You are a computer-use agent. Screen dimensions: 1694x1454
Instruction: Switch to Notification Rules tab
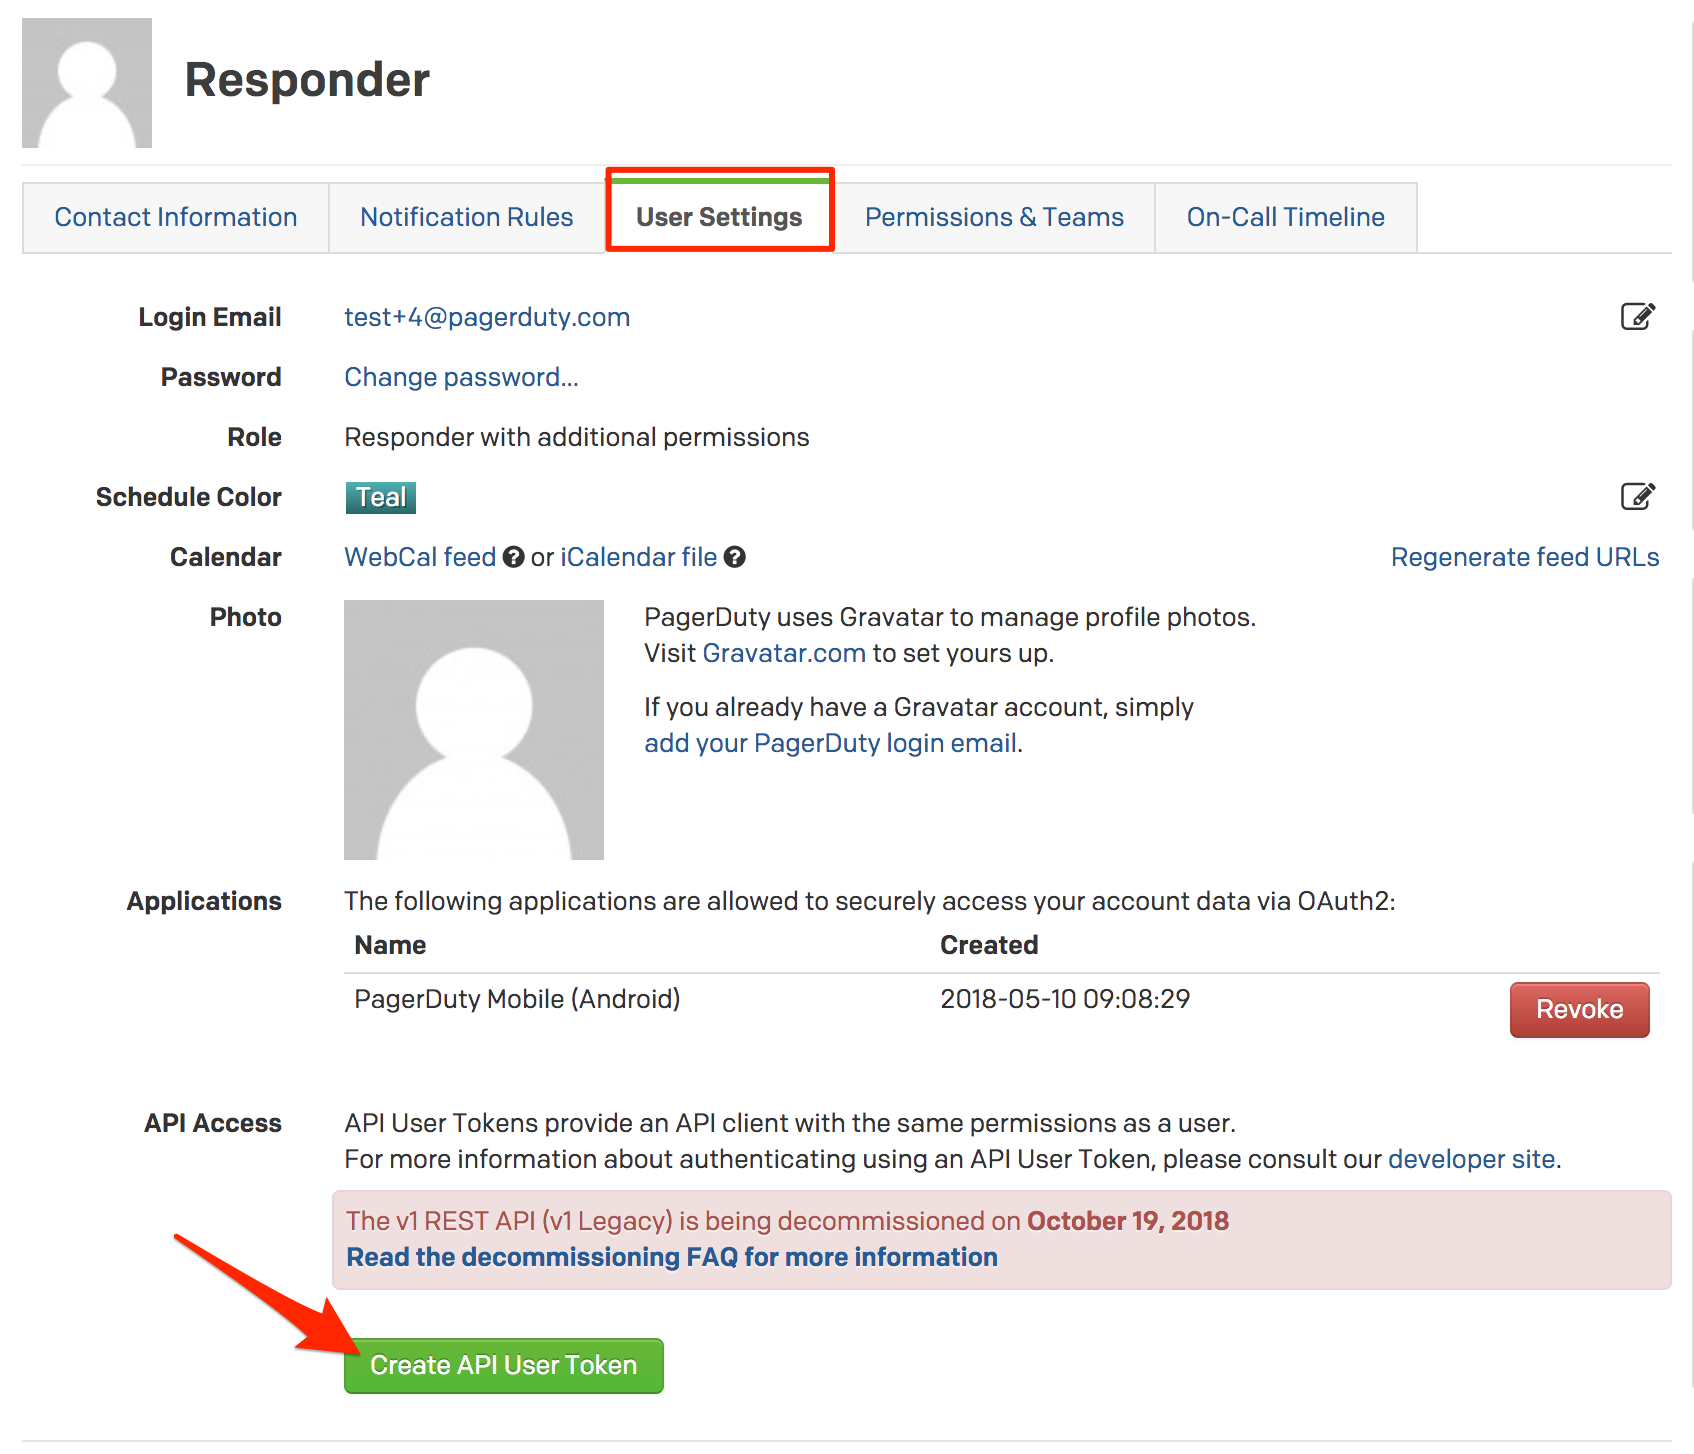[x=467, y=217]
